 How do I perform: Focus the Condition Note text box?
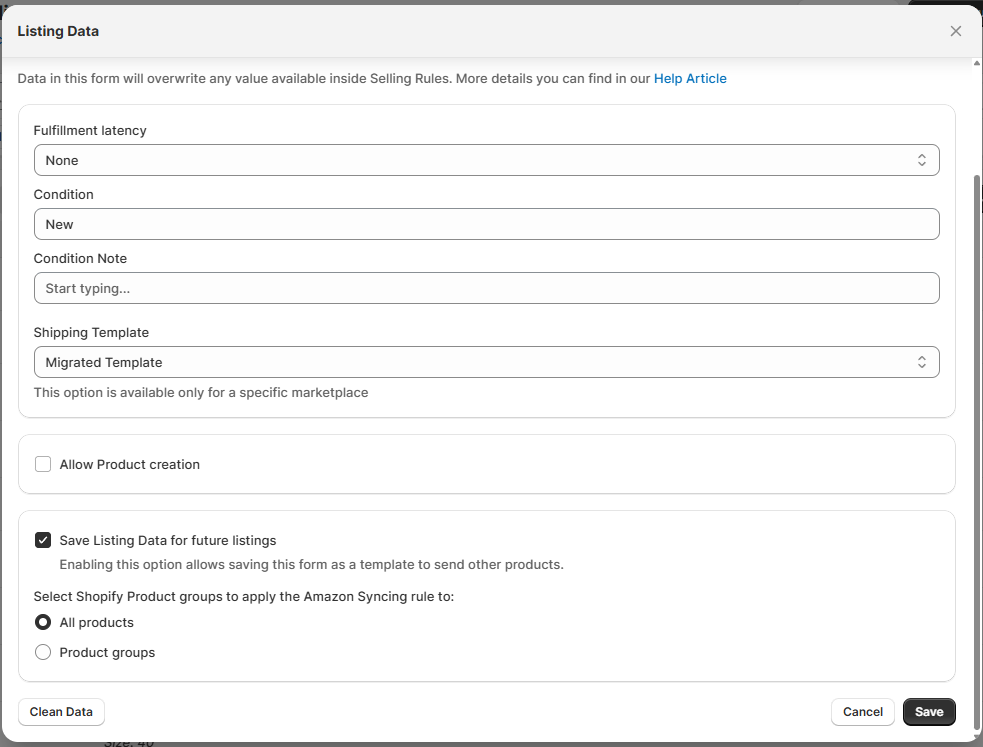pos(486,288)
